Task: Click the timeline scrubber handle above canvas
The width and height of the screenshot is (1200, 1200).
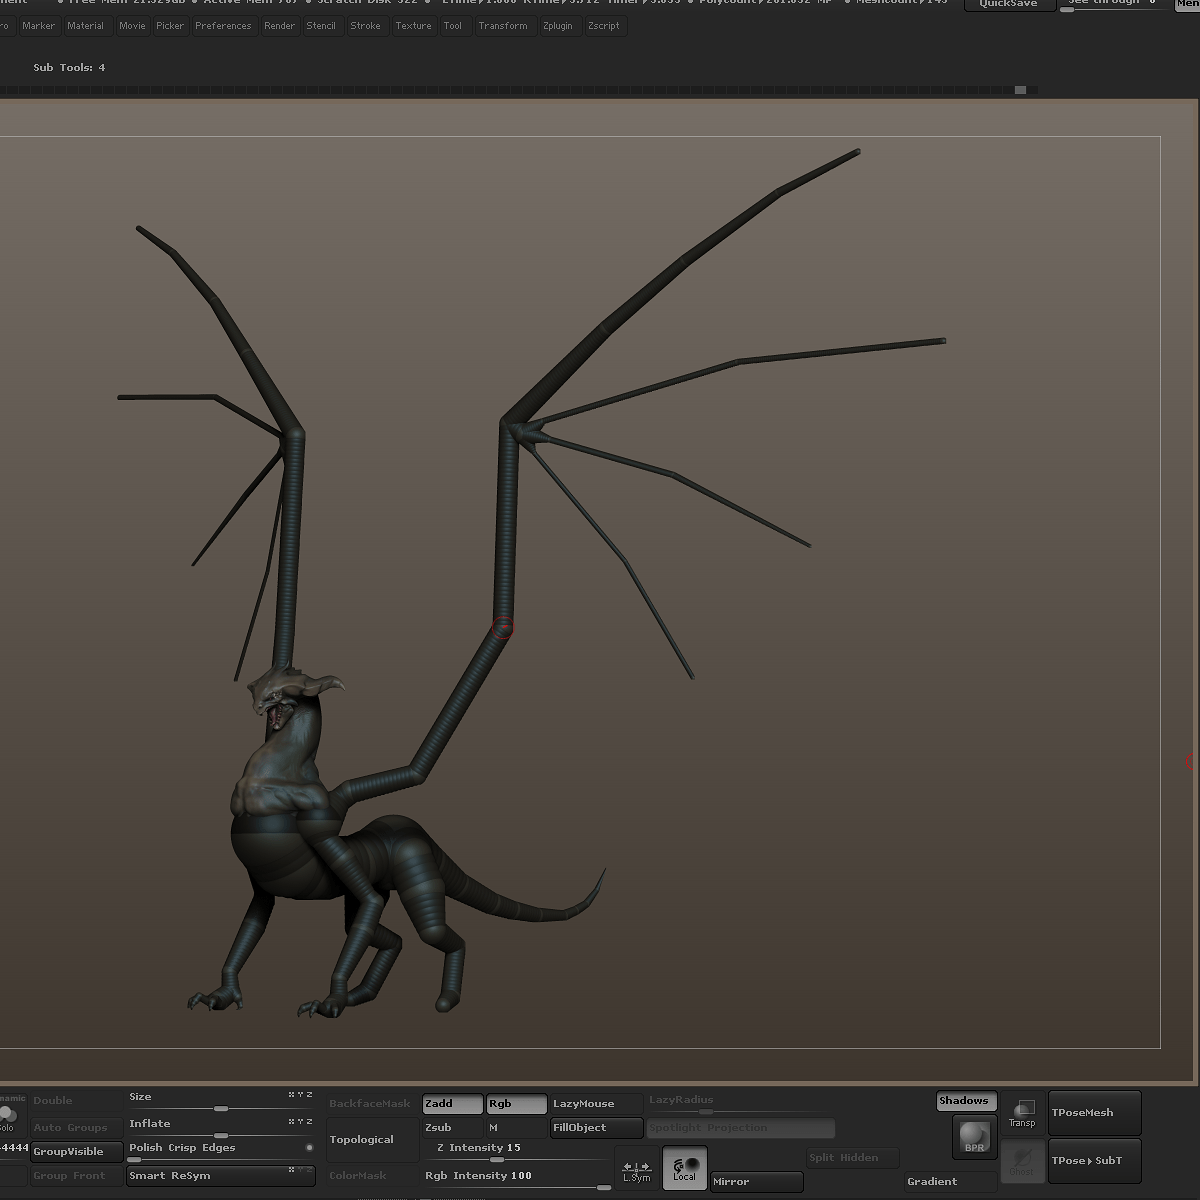Action: tap(1020, 90)
